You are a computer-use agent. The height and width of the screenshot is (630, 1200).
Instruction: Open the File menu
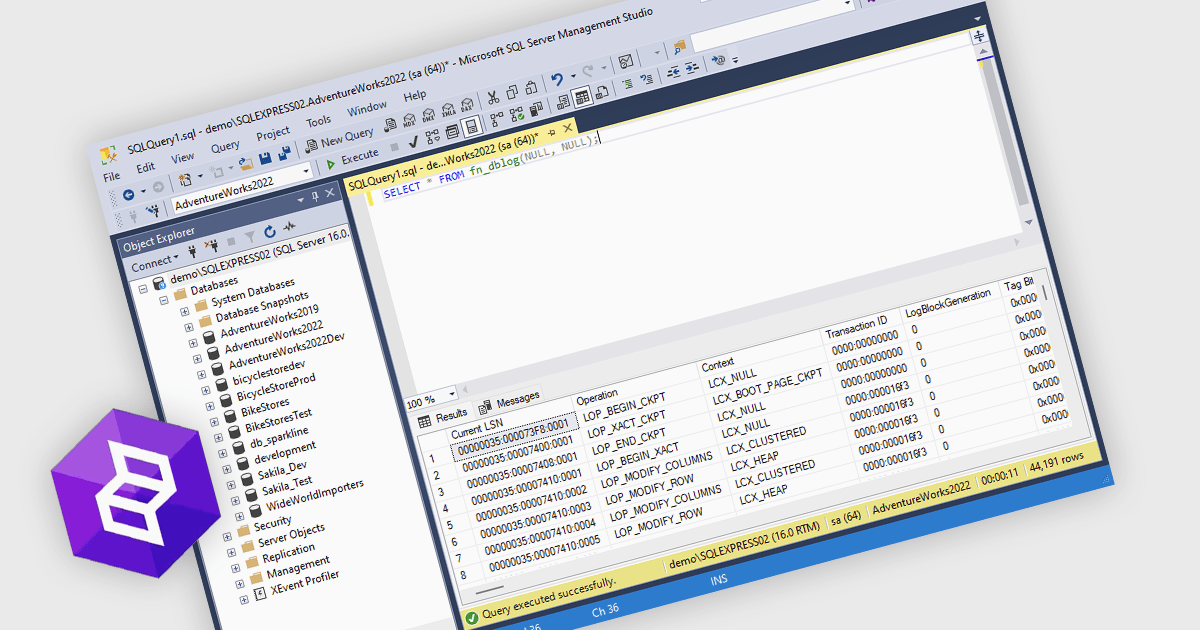tap(112, 177)
